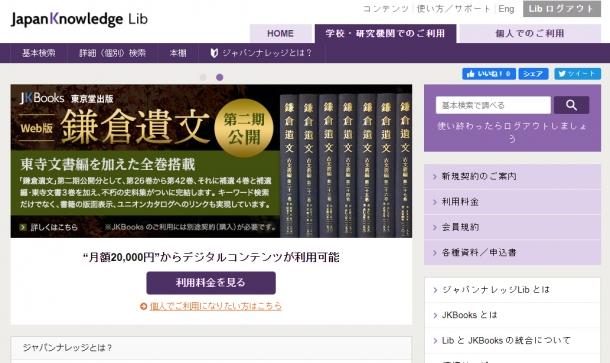Open 新規契約のご案内 chevron item

(x=512, y=177)
